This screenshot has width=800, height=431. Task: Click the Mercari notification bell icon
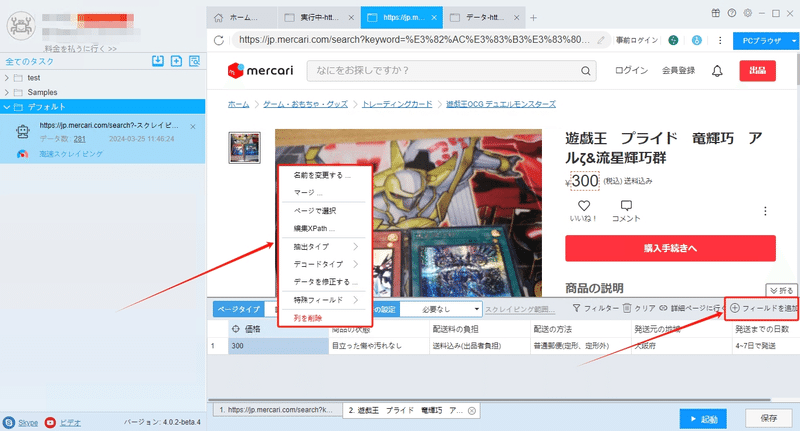[x=717, y=71]
